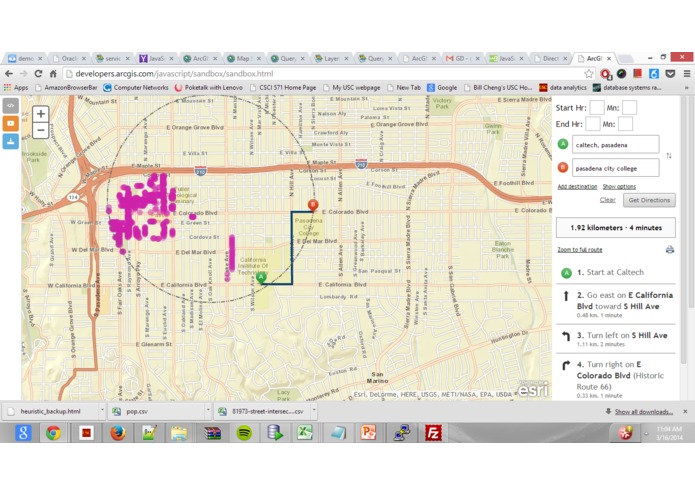Click the pasadena city college destination field
Viewport: 695px width, 494px height.
[x=615, y=168]
